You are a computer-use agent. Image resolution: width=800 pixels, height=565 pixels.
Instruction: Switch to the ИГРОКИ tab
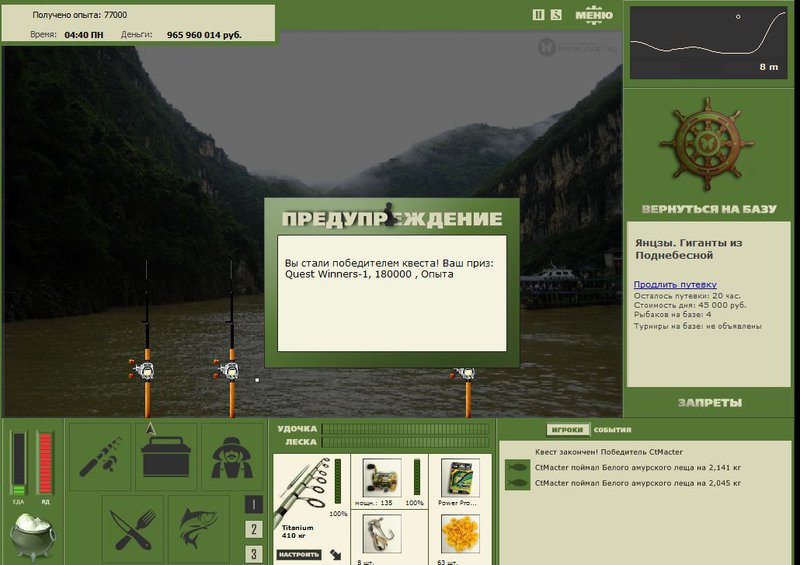pos(567,430)
